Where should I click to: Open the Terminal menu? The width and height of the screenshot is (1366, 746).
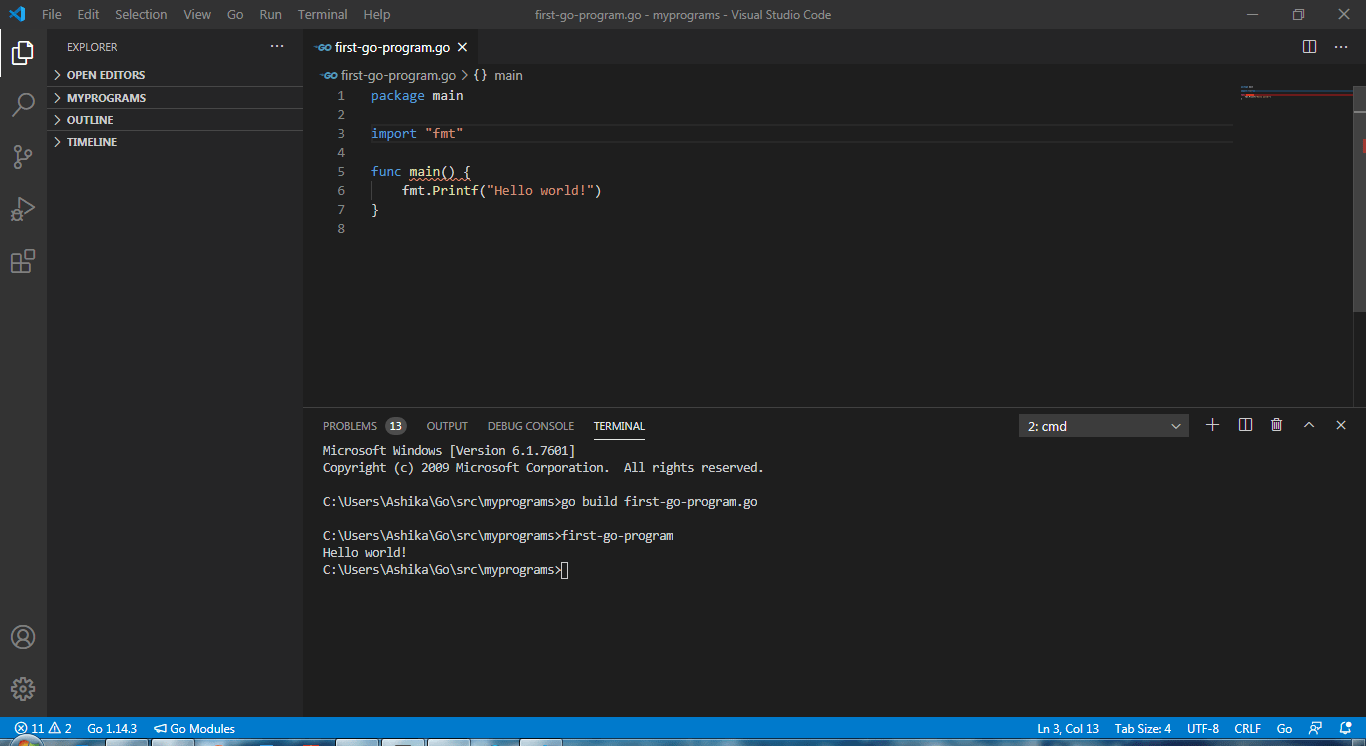pyautogui.click(x=322, y=14)
